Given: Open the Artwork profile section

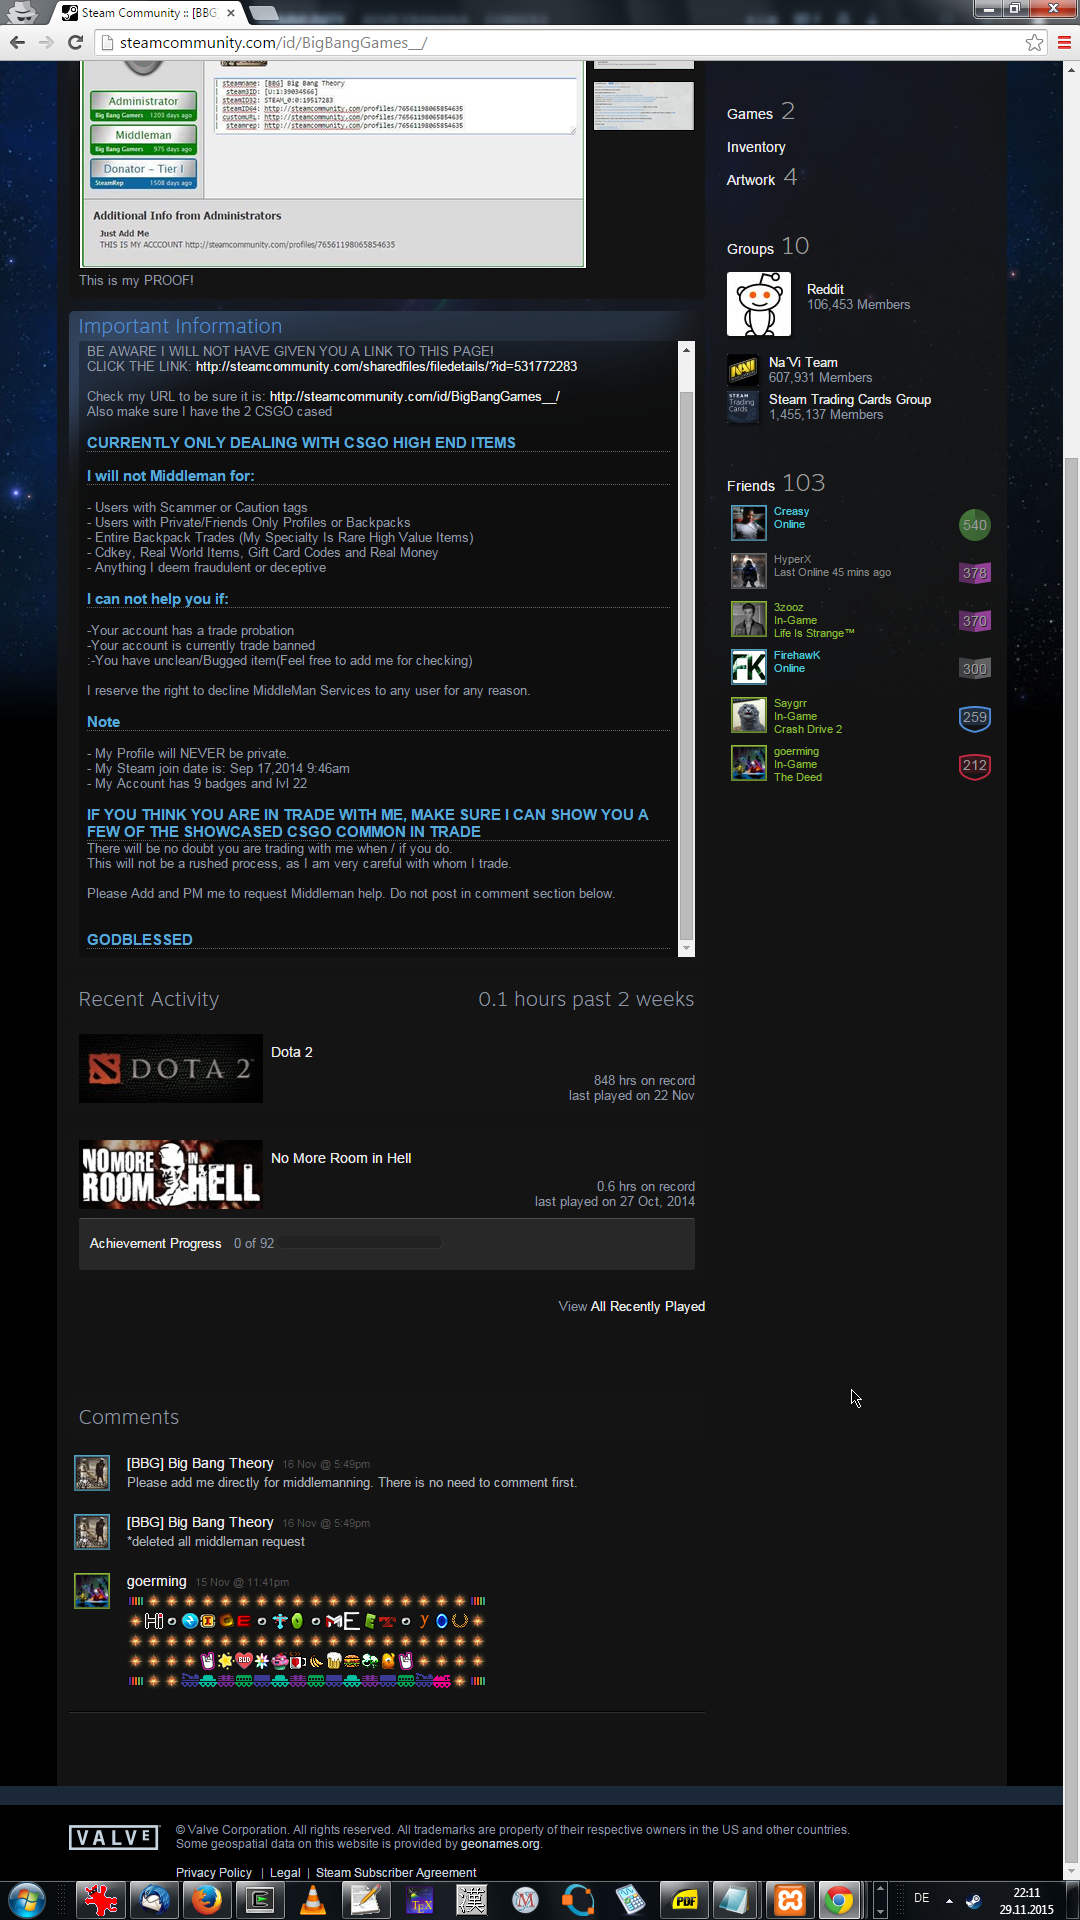Looking at the screenshot, I should click(x=750, y=180).
